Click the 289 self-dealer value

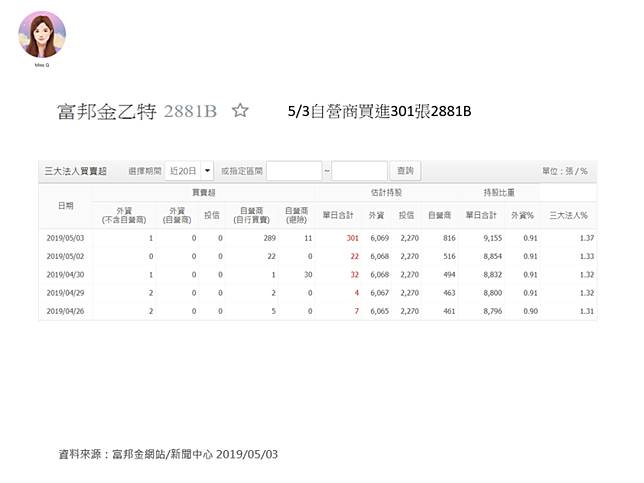tap(269, 238)
